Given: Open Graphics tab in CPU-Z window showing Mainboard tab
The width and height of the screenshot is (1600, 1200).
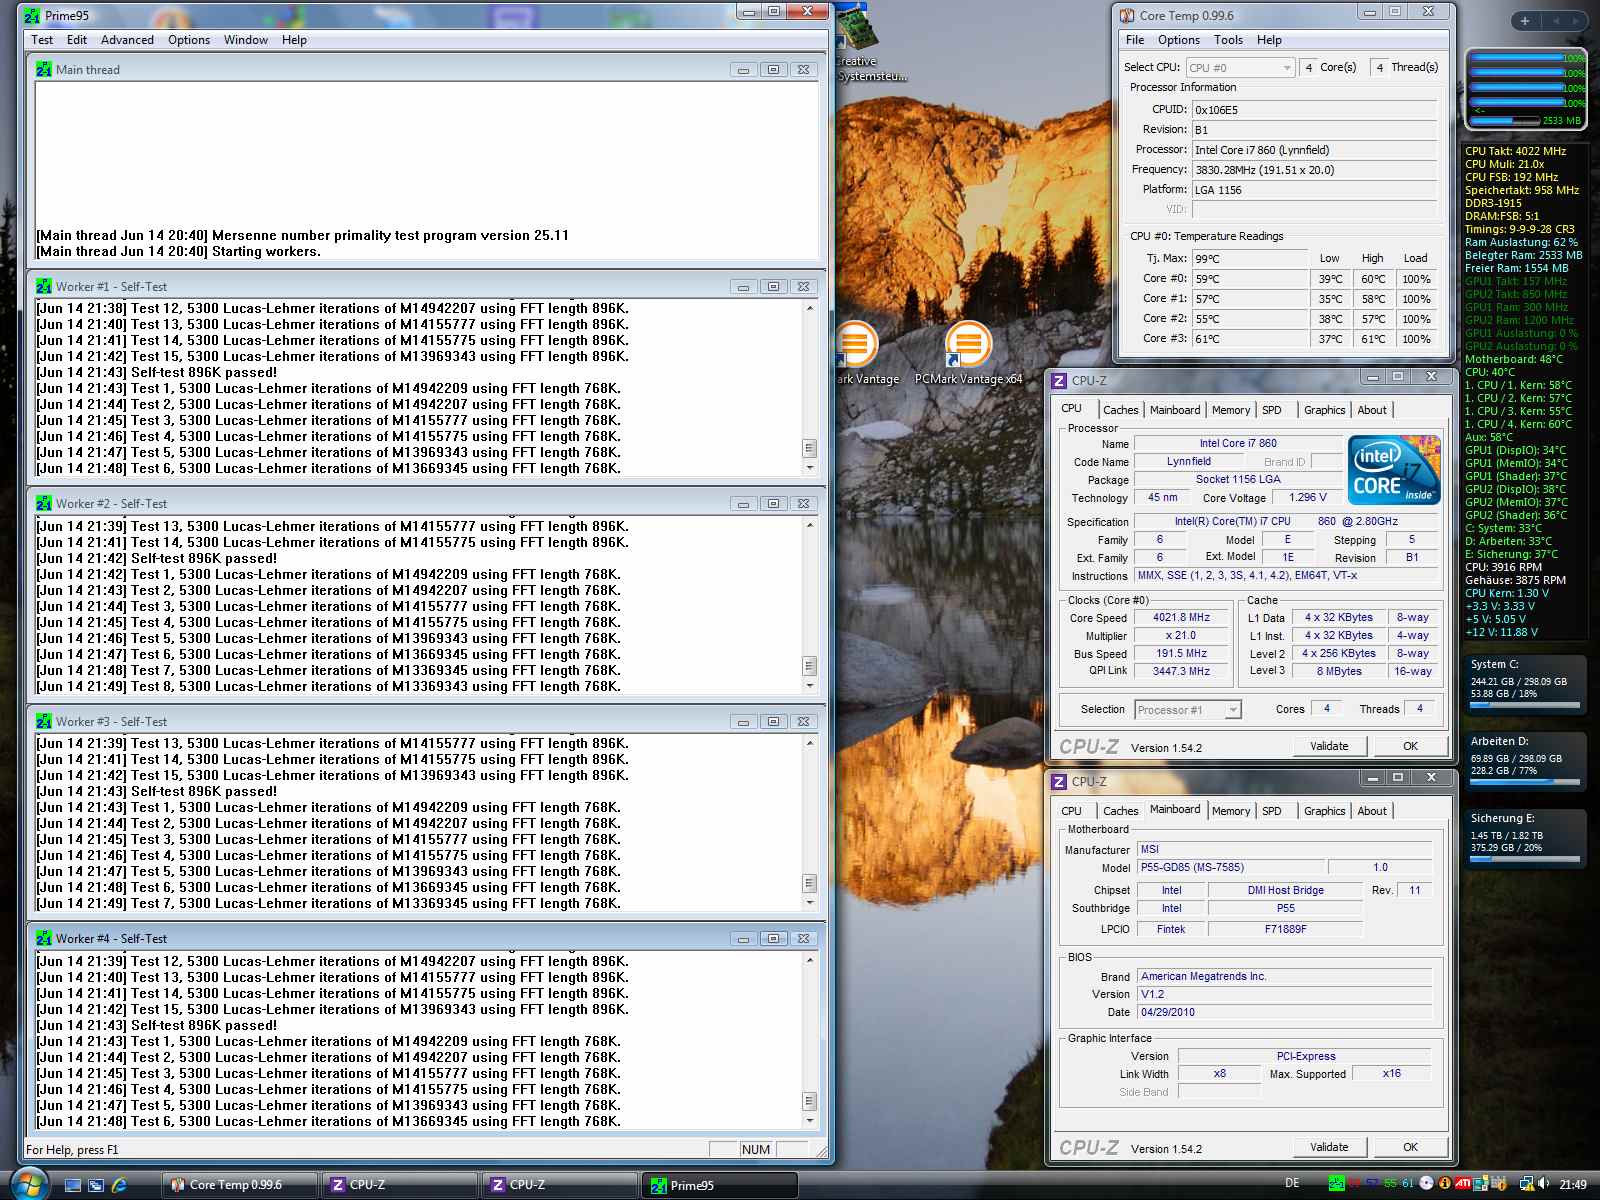Looking at the screenshot, I should click(x=1324, y=811).
